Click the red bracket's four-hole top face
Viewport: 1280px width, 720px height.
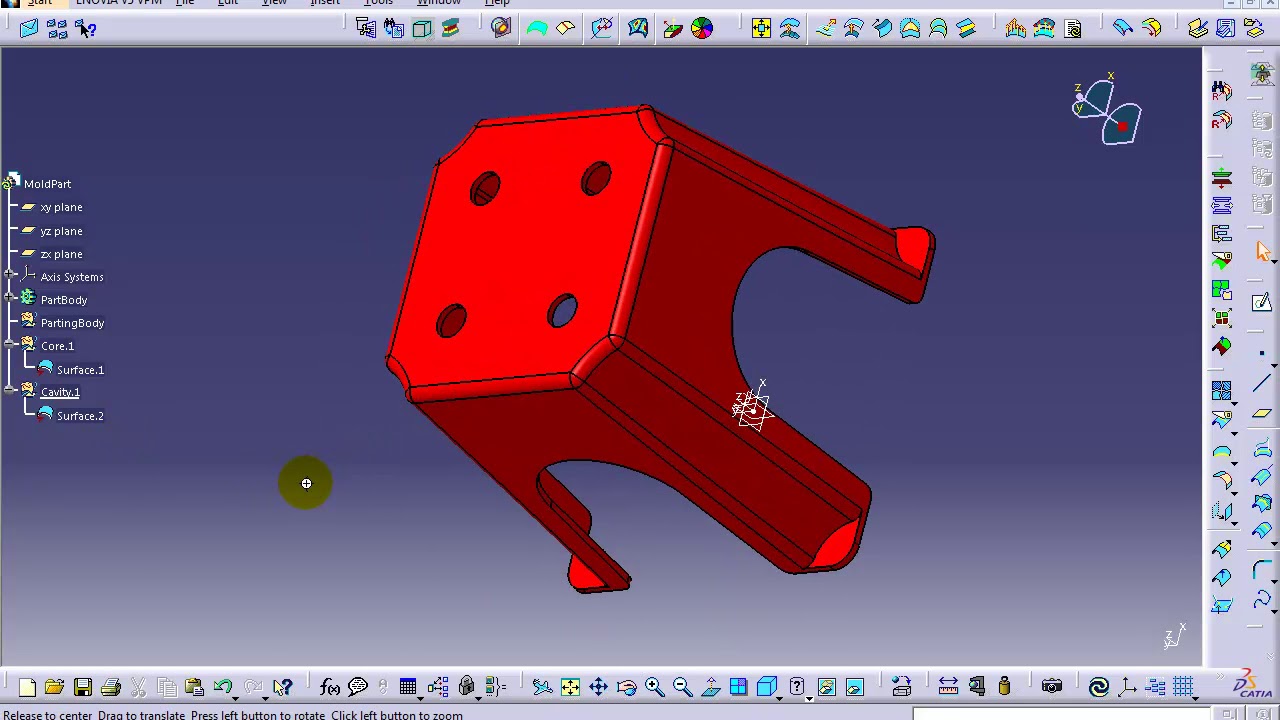point(525,250)
